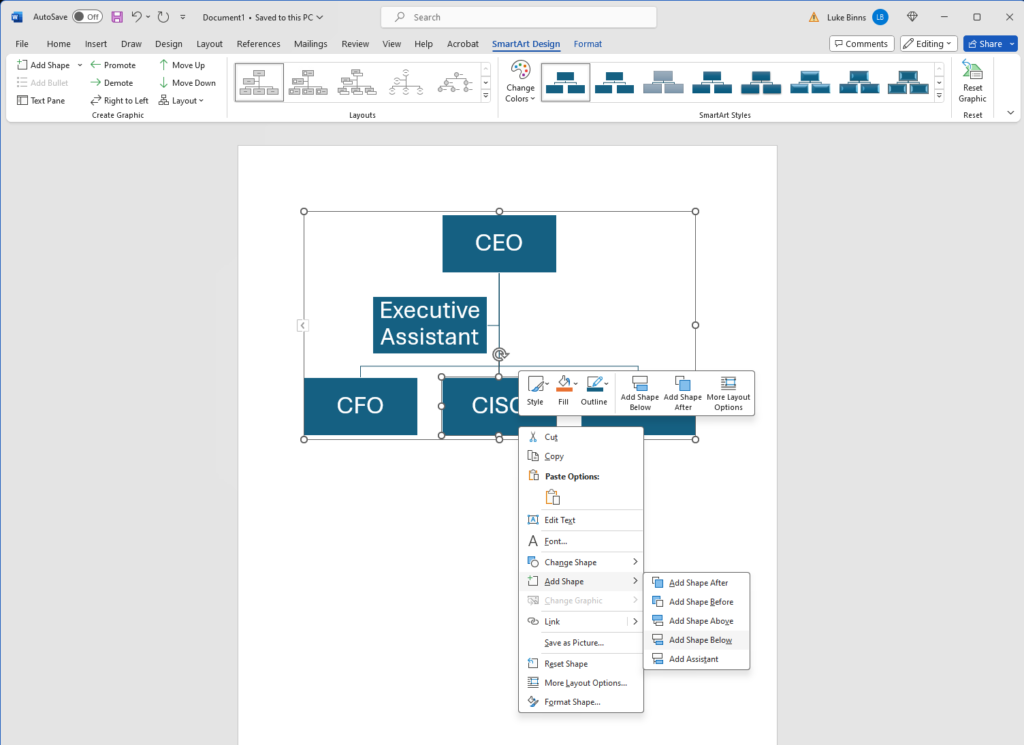1024x745 pixels.
Task: Choose Add Assistant from the submenu
Action: tap(693, 659)
